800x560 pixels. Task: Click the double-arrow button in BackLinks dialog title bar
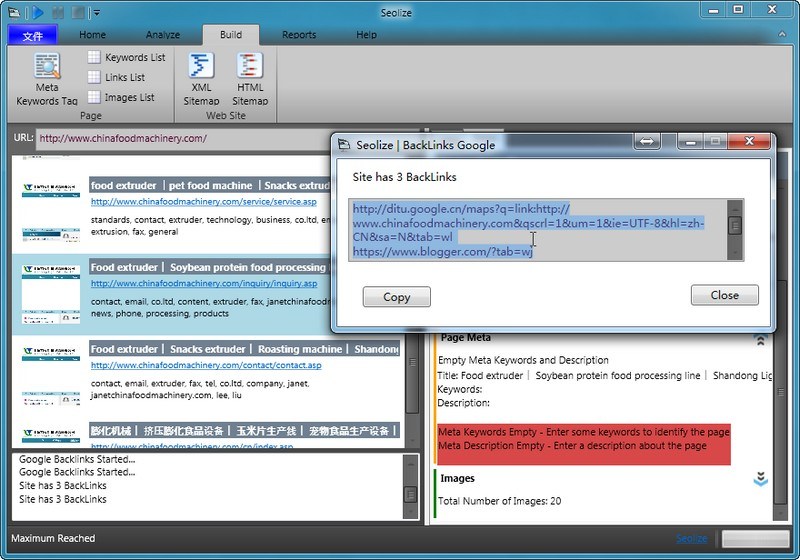click(x=647, y=141)
